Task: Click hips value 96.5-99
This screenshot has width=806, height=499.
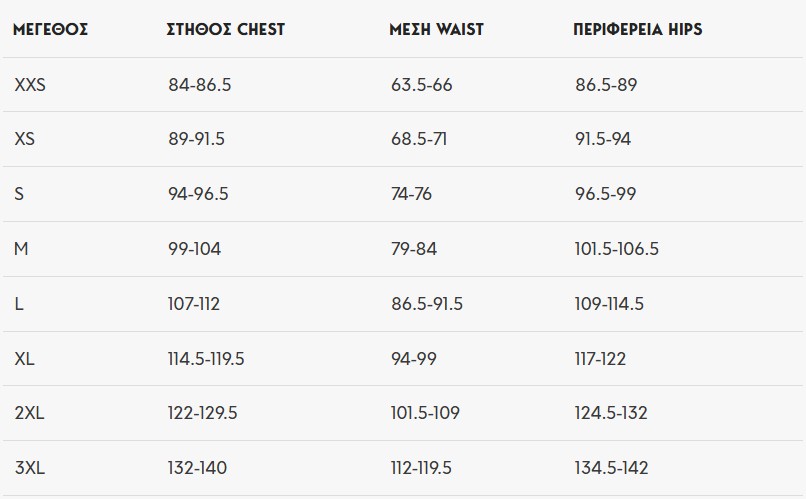Action: 606,194
